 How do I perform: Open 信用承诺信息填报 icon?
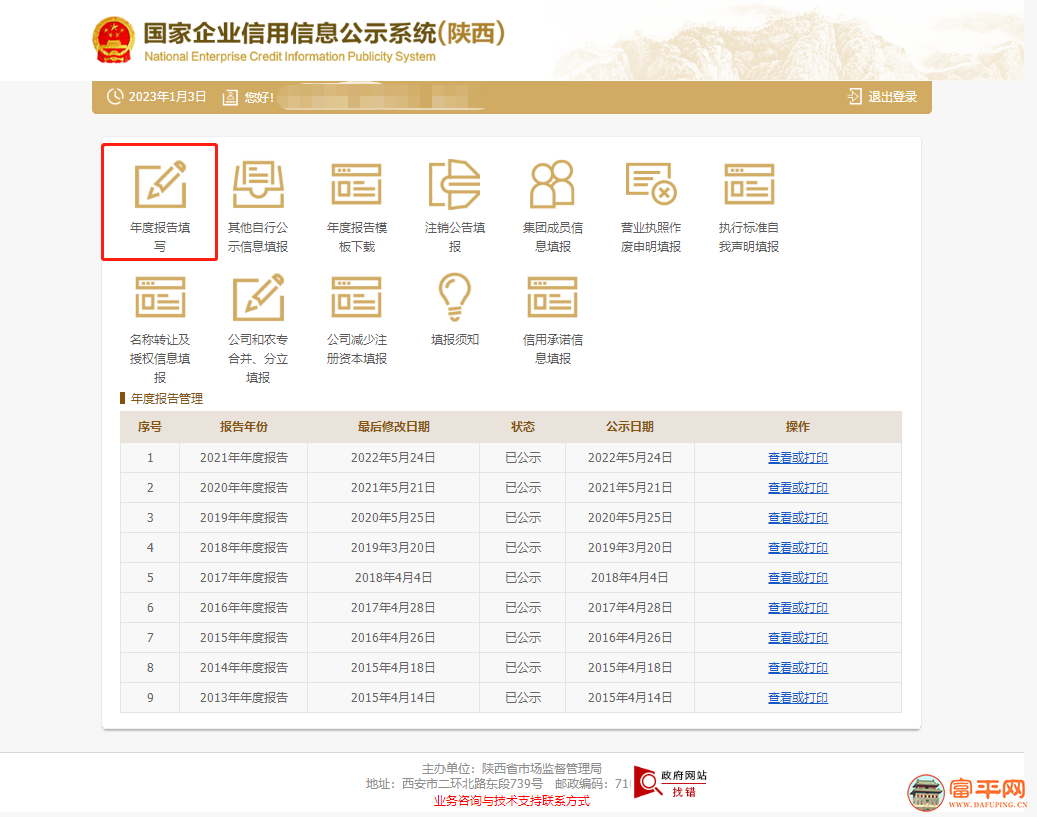pos(552,297)
